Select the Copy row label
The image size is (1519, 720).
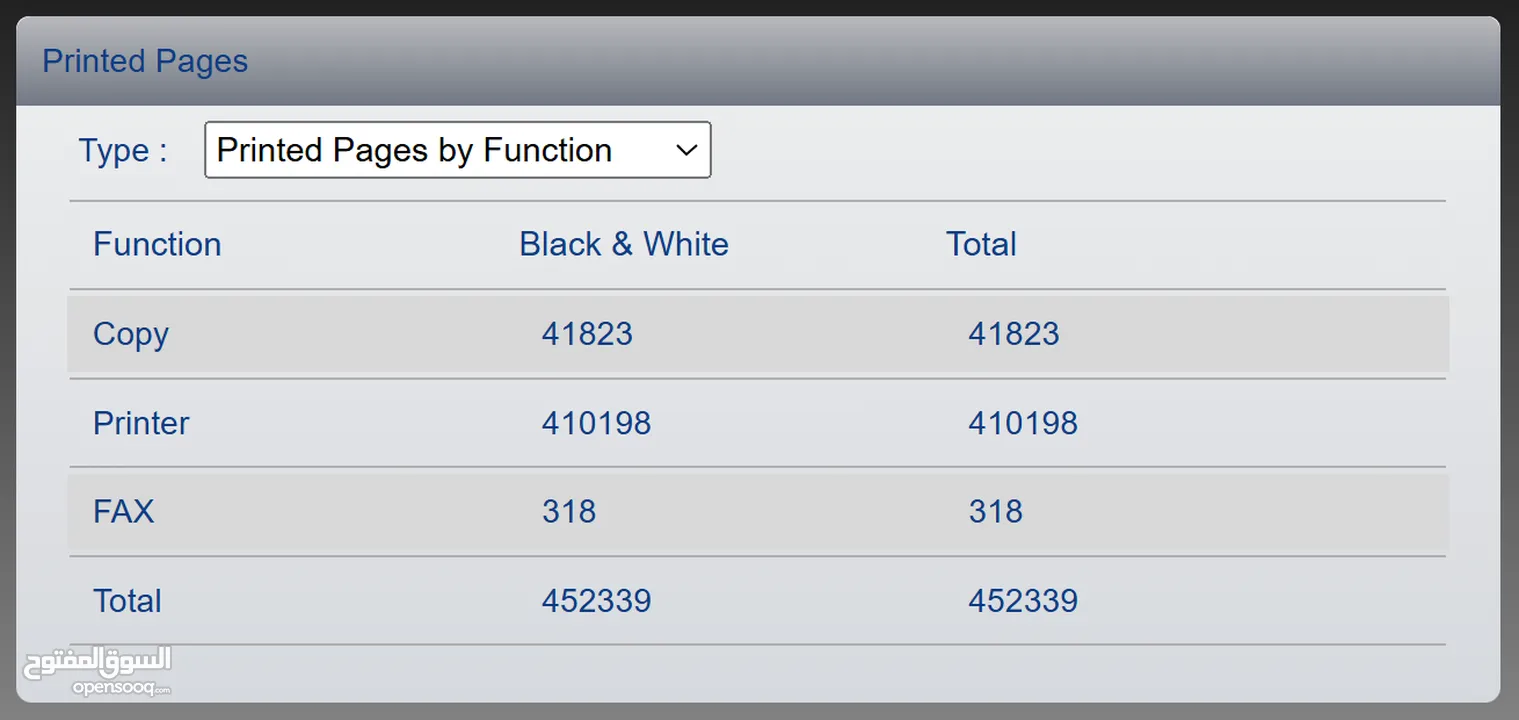[131, 334]
